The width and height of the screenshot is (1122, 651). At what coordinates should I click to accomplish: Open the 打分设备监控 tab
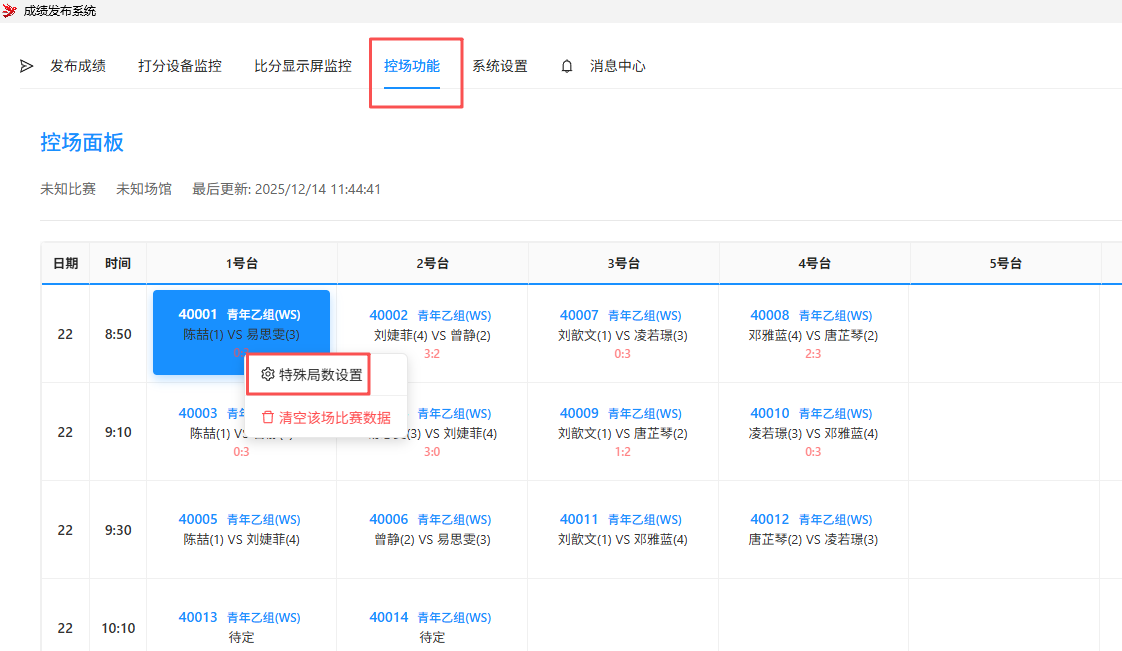coord(180,65)
